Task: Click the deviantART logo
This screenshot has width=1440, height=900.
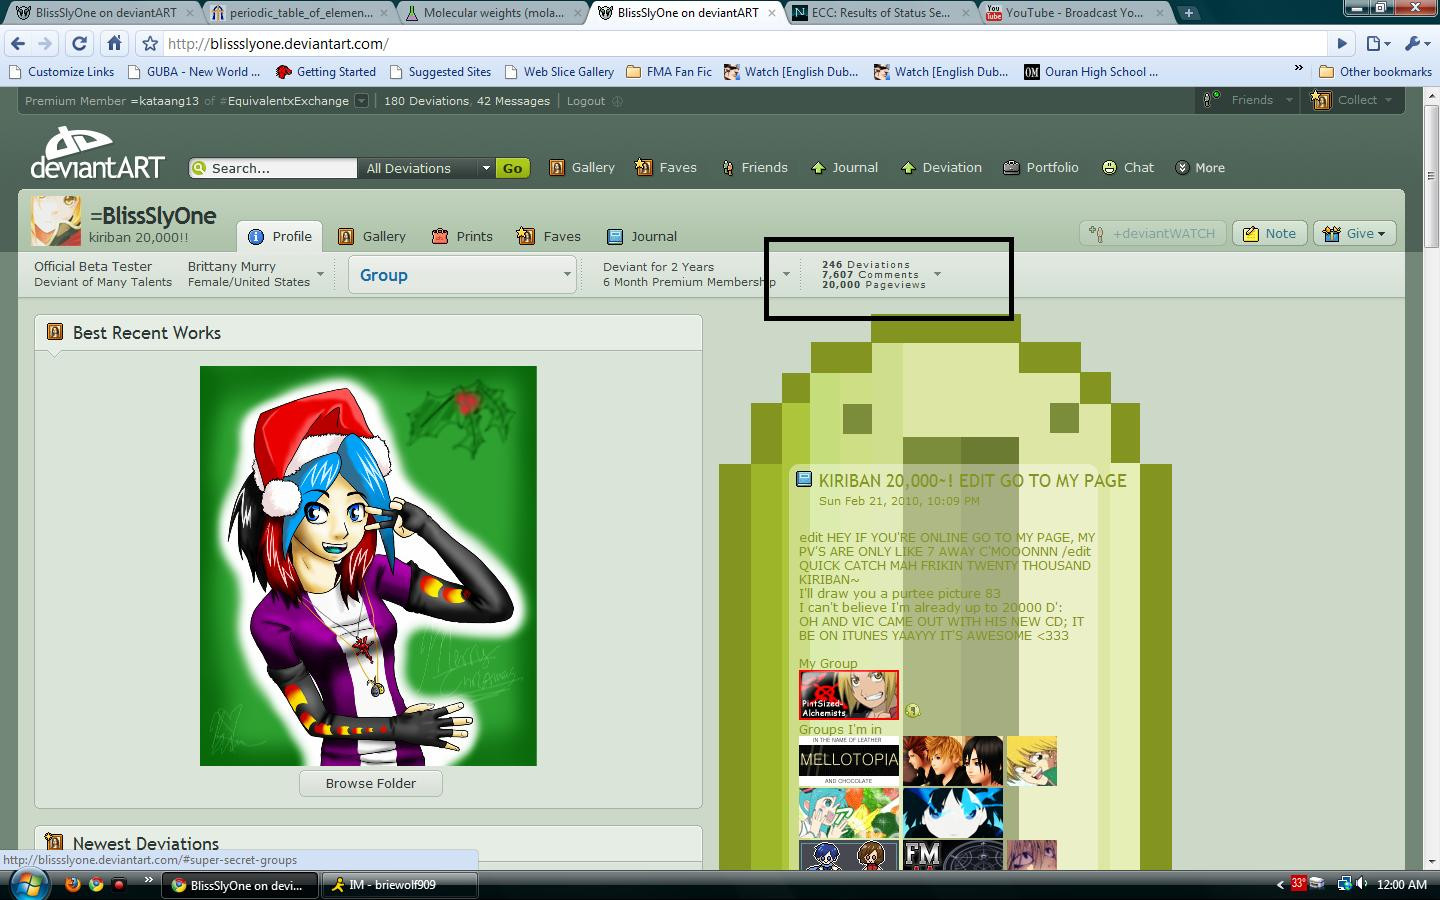Action: 97,153
